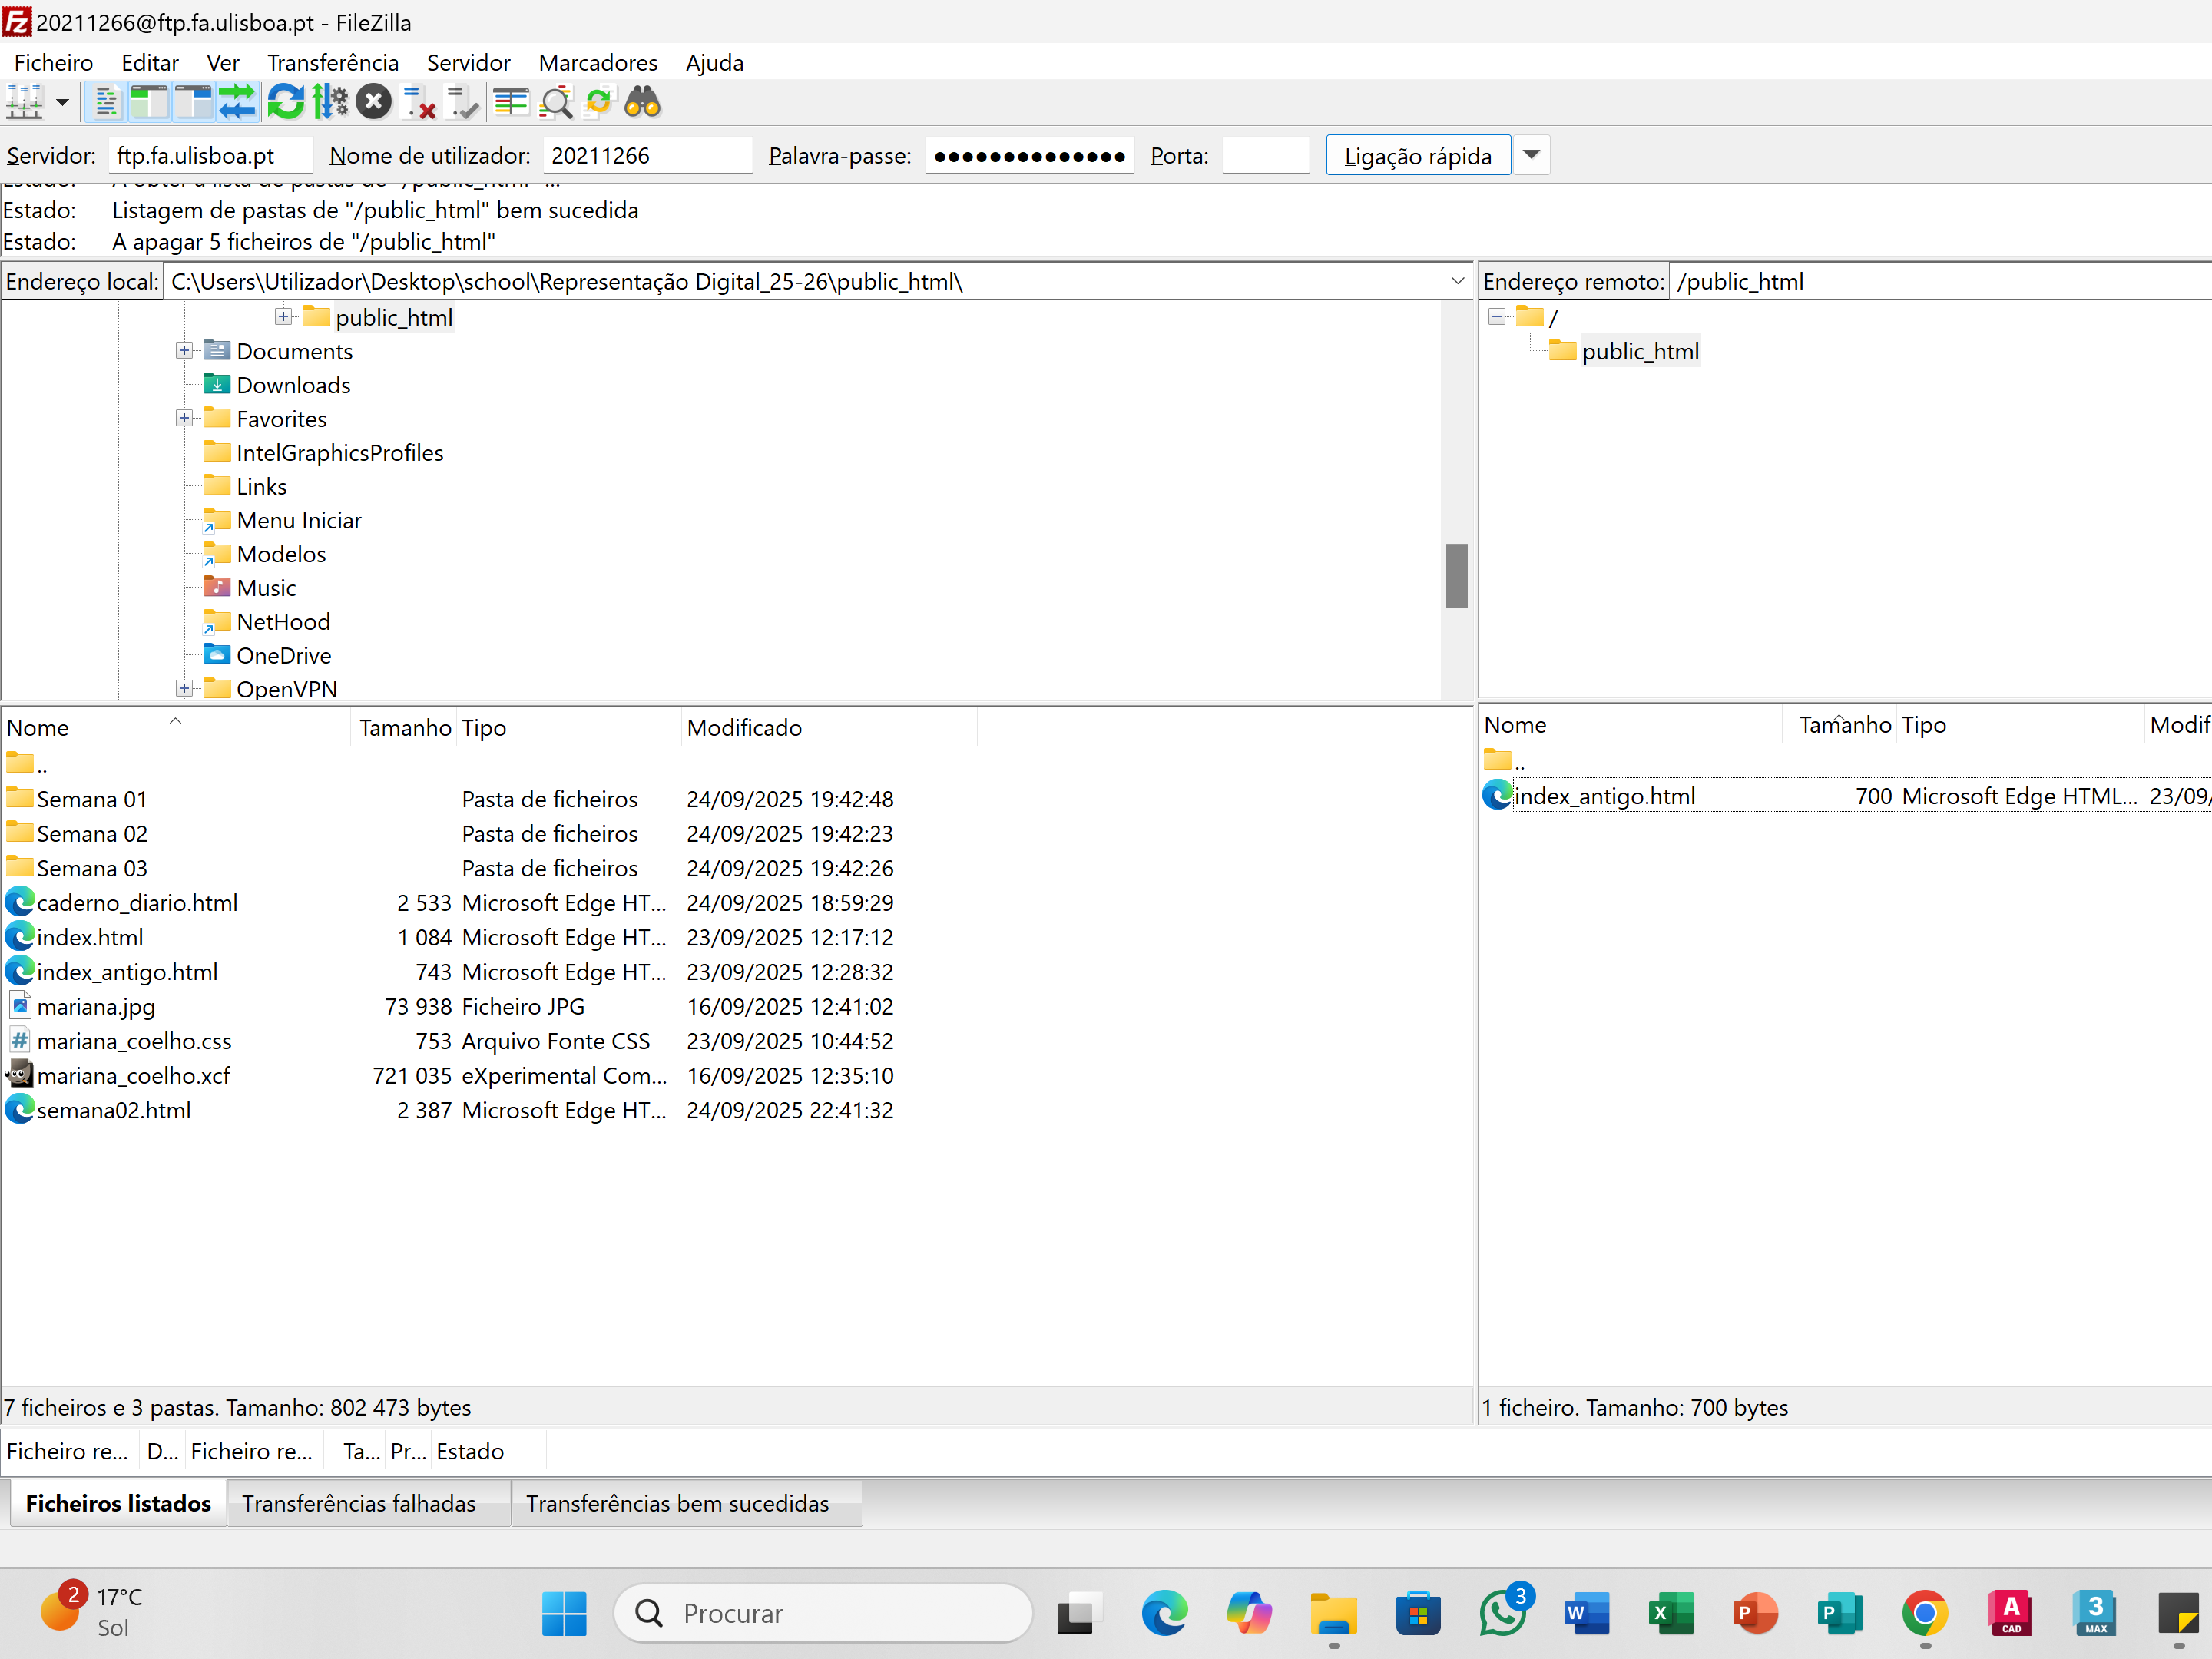The image size is (2212, 1659).
Task: Toggle local directory tree view
Action: 150,102
